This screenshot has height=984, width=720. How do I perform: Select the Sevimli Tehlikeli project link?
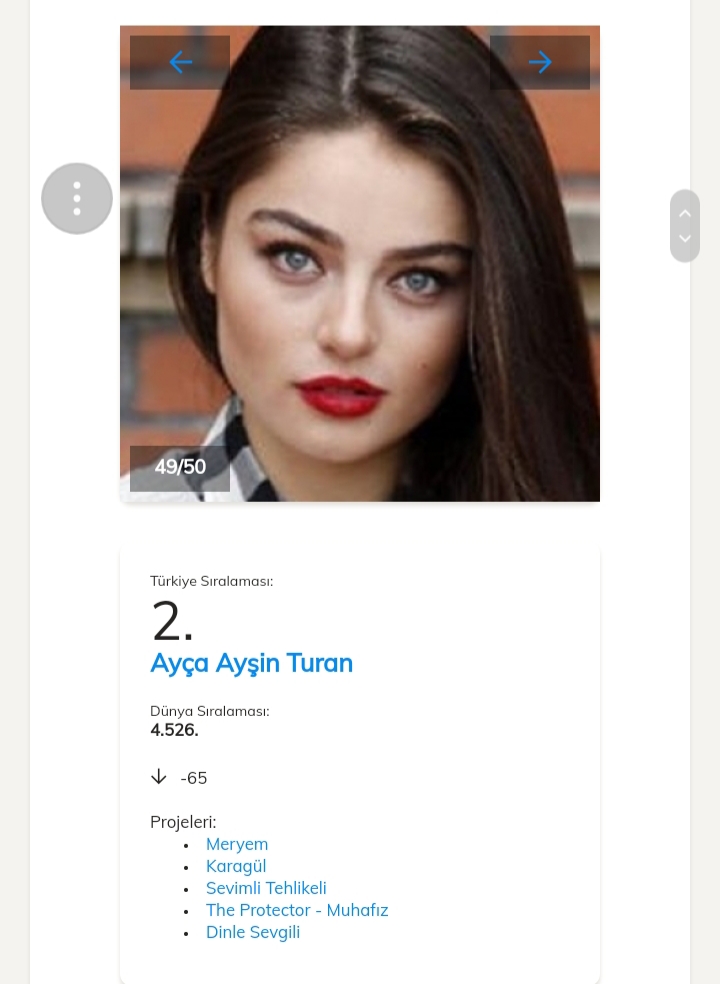click(266, 888)
